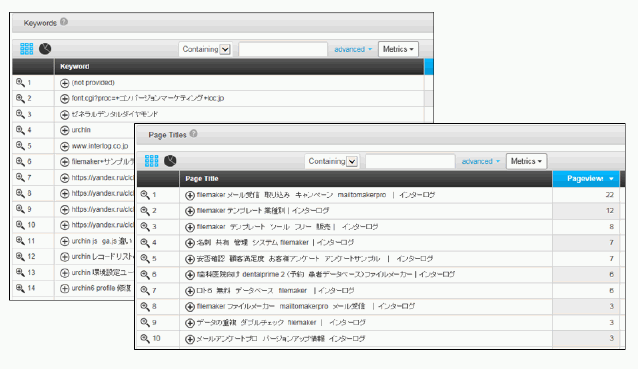Image resolution: width=638 pixels, height=369 pixels.
Task: Switch Keywords panel to table grid view
Action: [x=26, y=49]
